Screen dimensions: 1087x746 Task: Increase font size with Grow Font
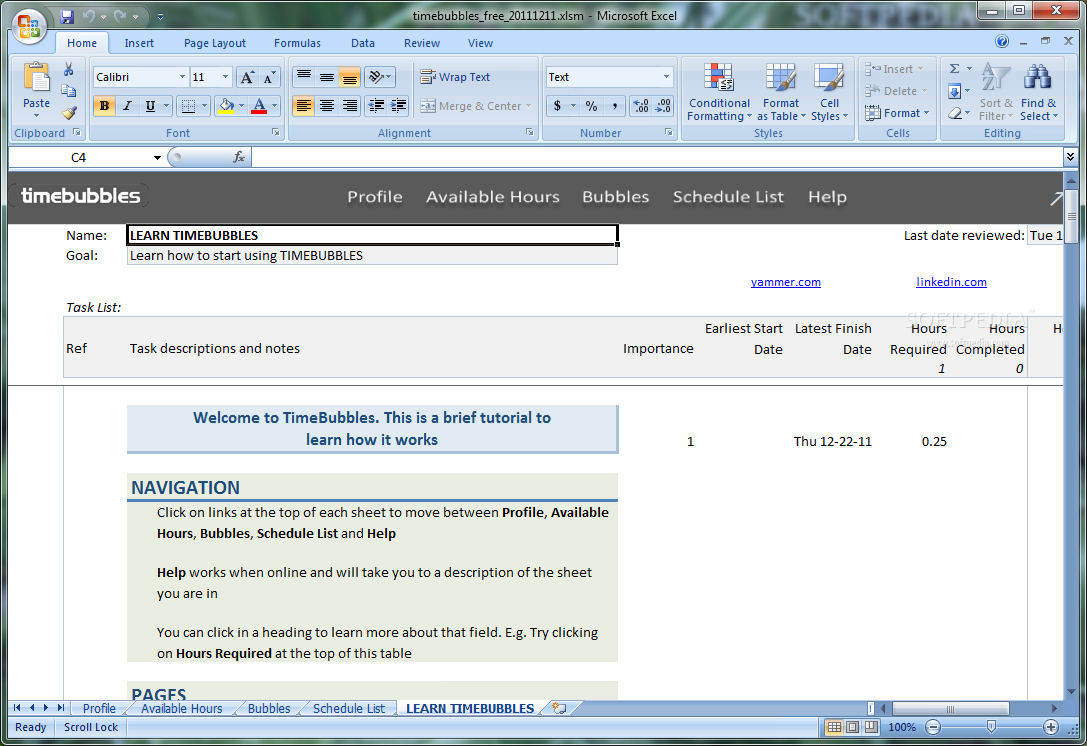(247, 77)
